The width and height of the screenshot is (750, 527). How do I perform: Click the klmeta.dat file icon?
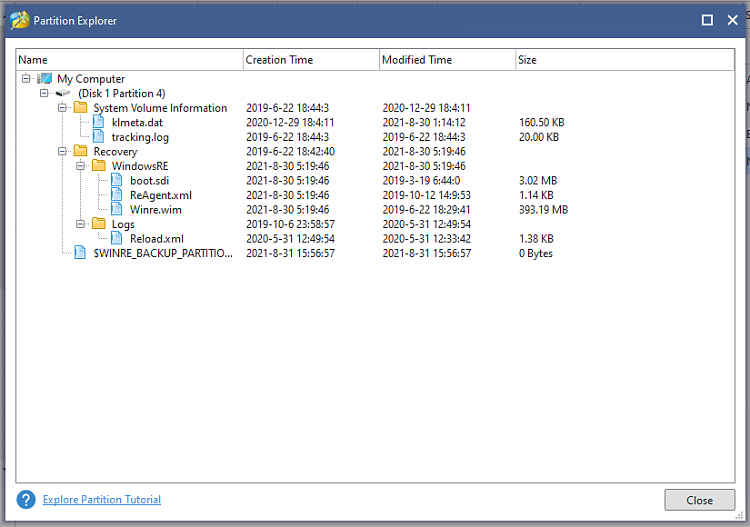click(x=98, y=122)
